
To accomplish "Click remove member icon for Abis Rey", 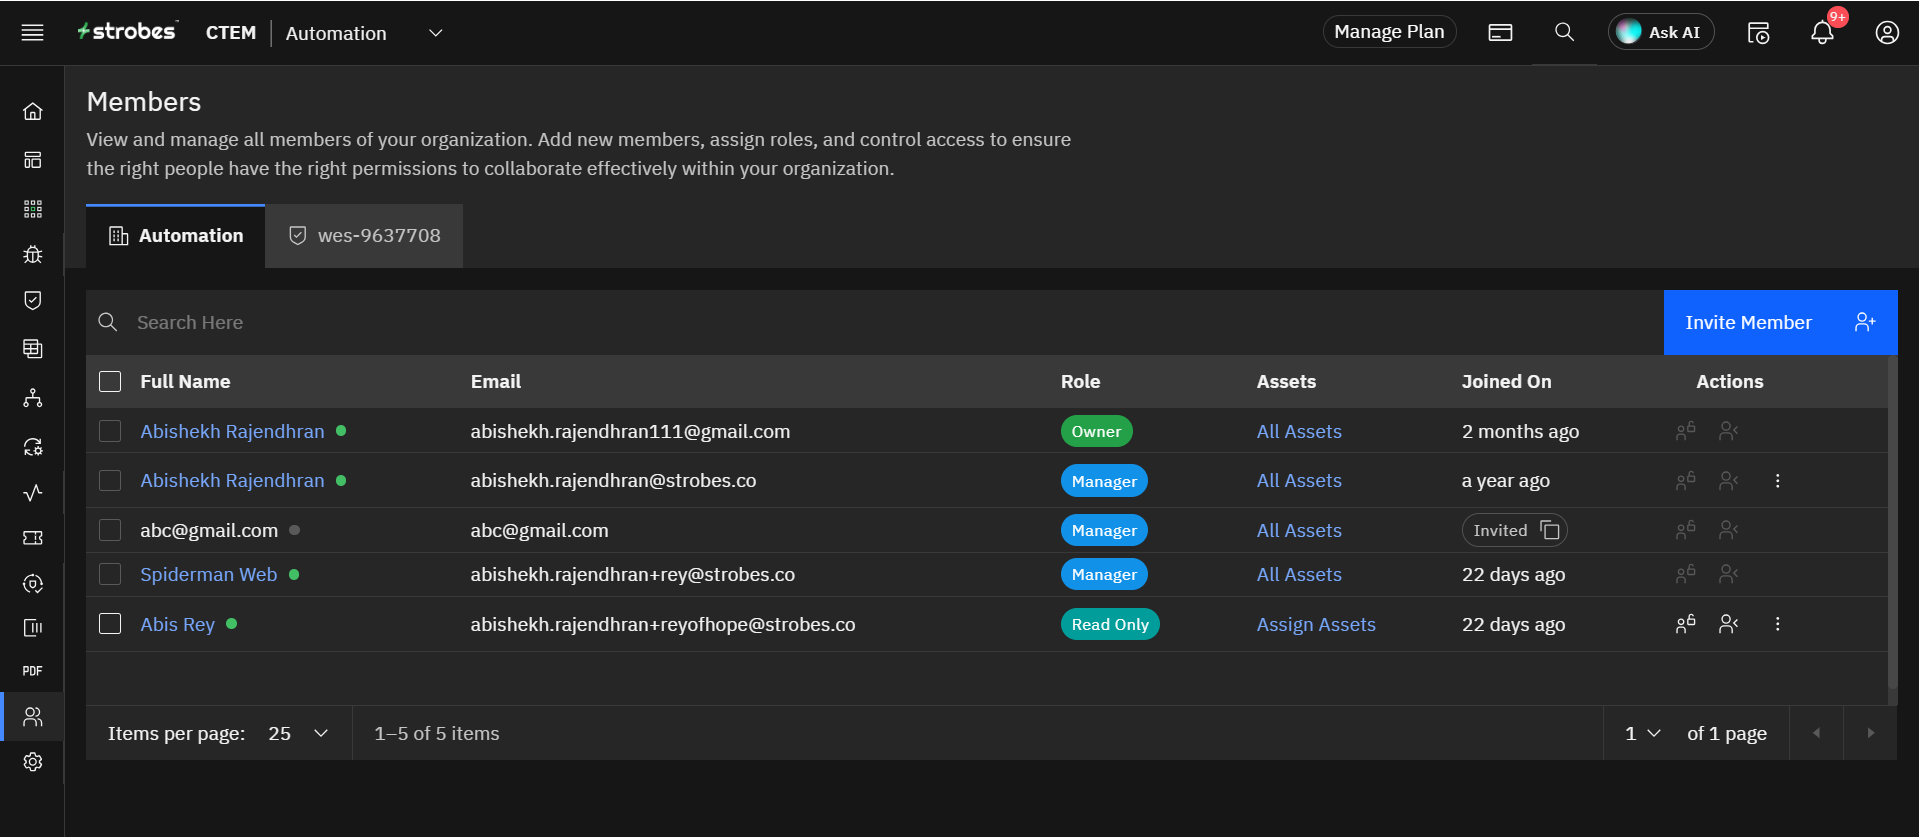I will (1728, 624).
